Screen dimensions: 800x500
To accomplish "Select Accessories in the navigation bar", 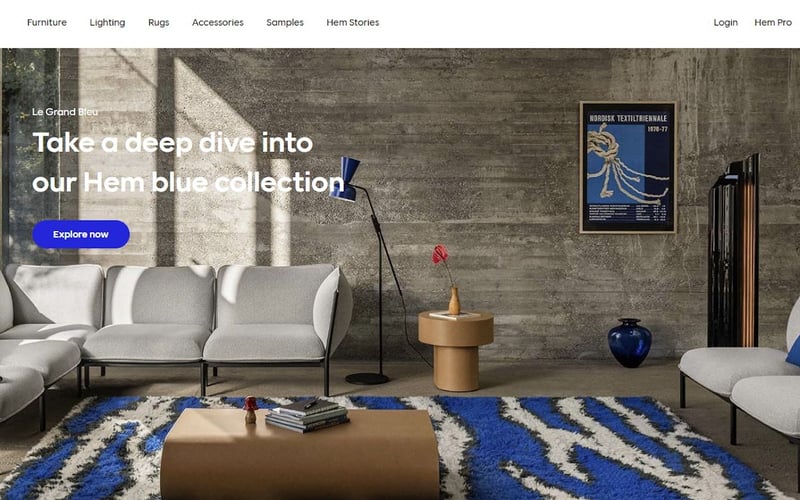I will 217,22.
